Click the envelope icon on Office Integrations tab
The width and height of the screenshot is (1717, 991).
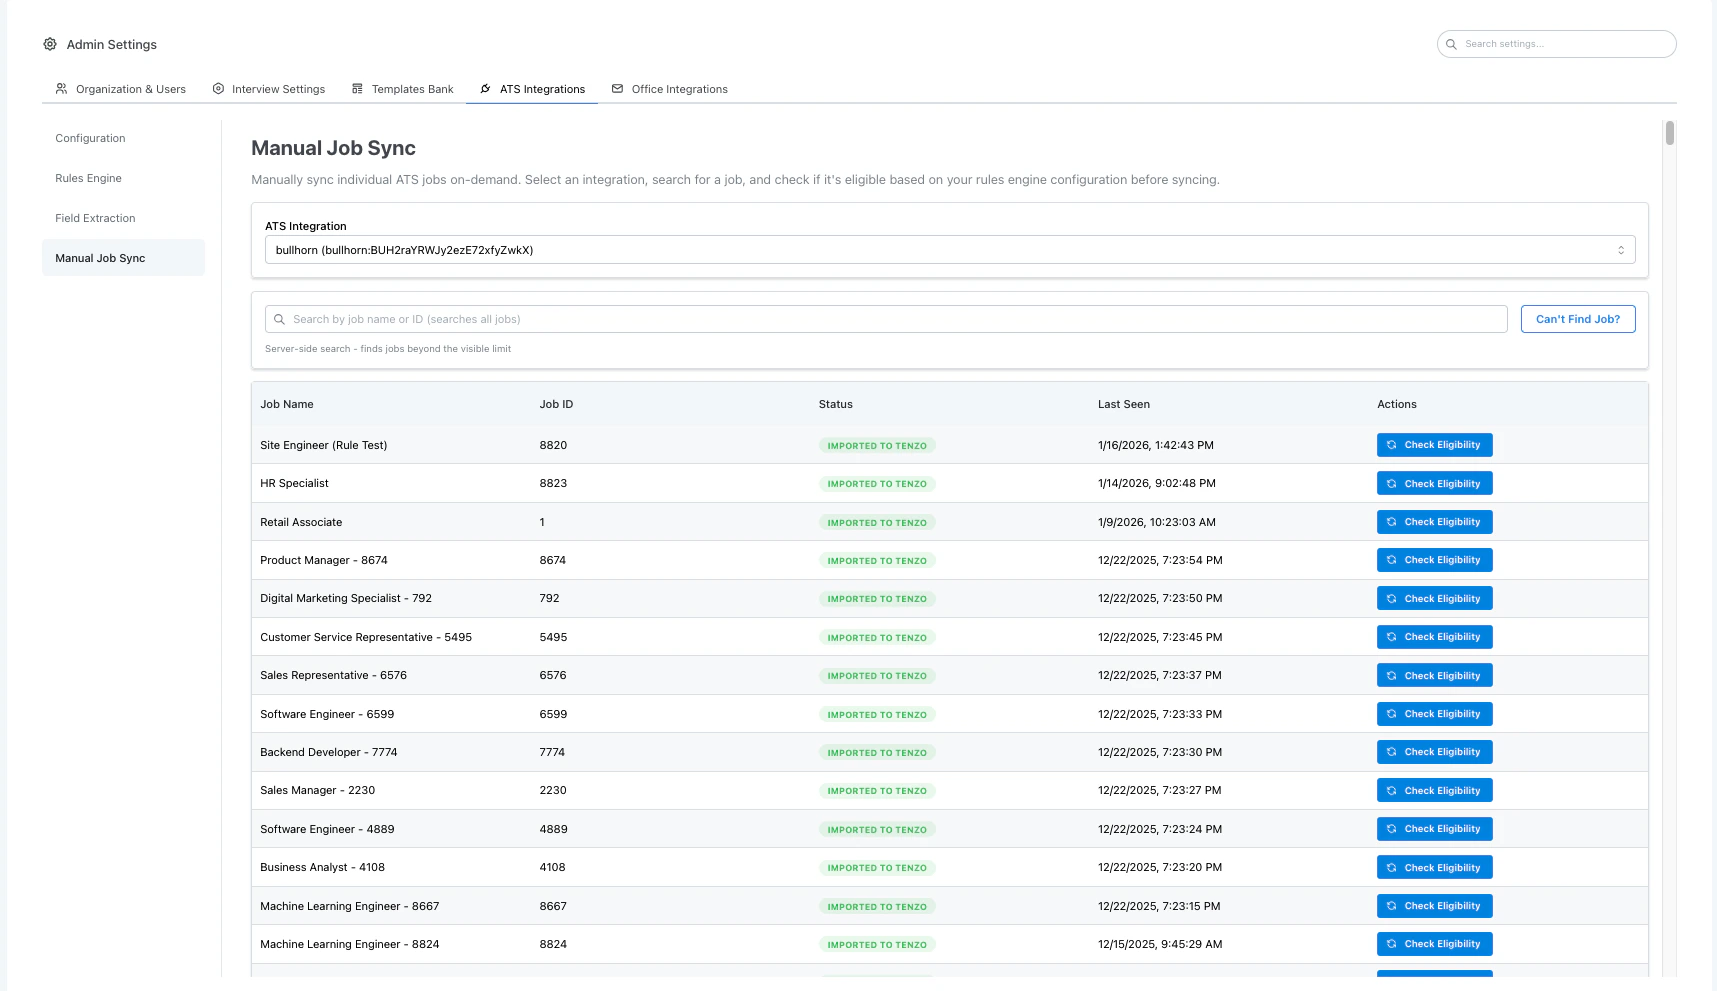[x=617, y=88]
